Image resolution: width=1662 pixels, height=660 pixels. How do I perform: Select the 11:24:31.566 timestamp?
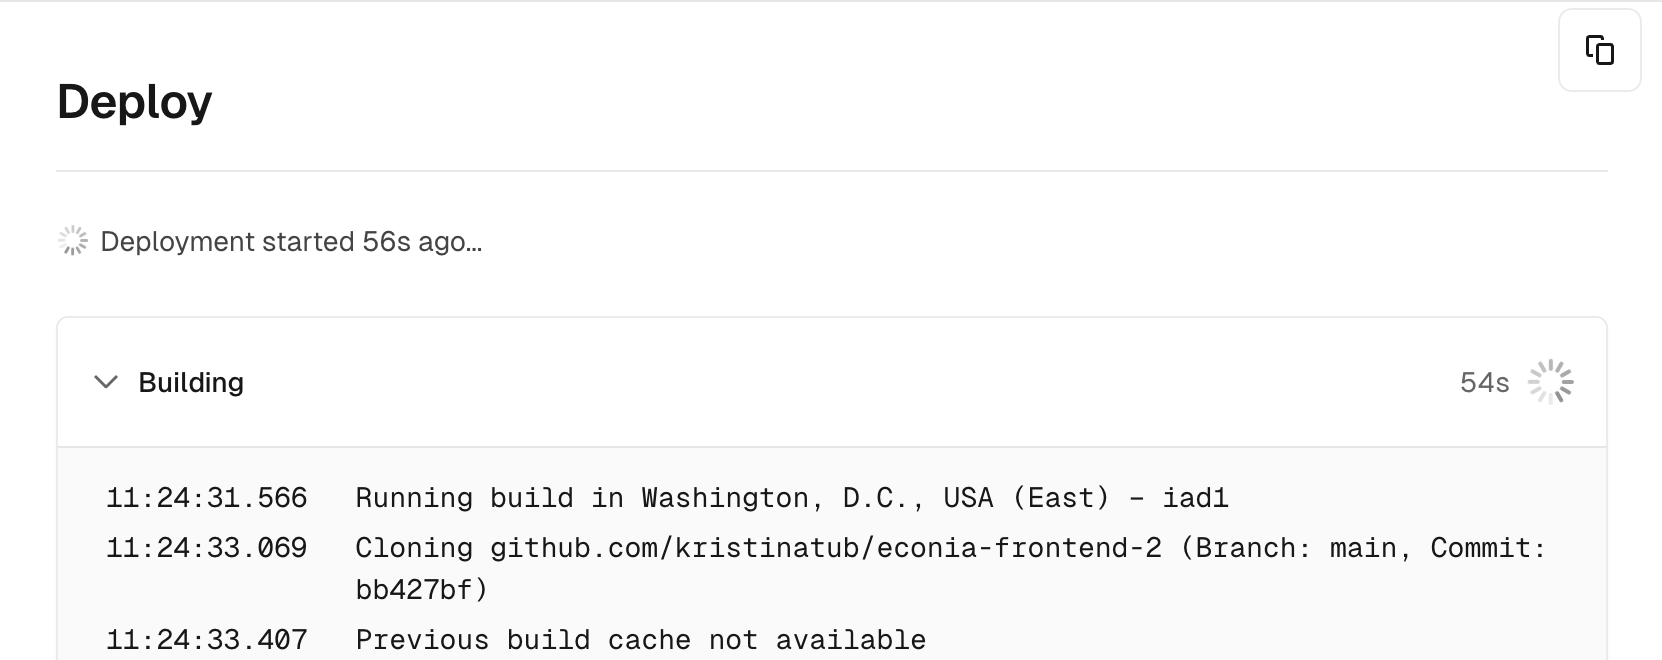207,498
